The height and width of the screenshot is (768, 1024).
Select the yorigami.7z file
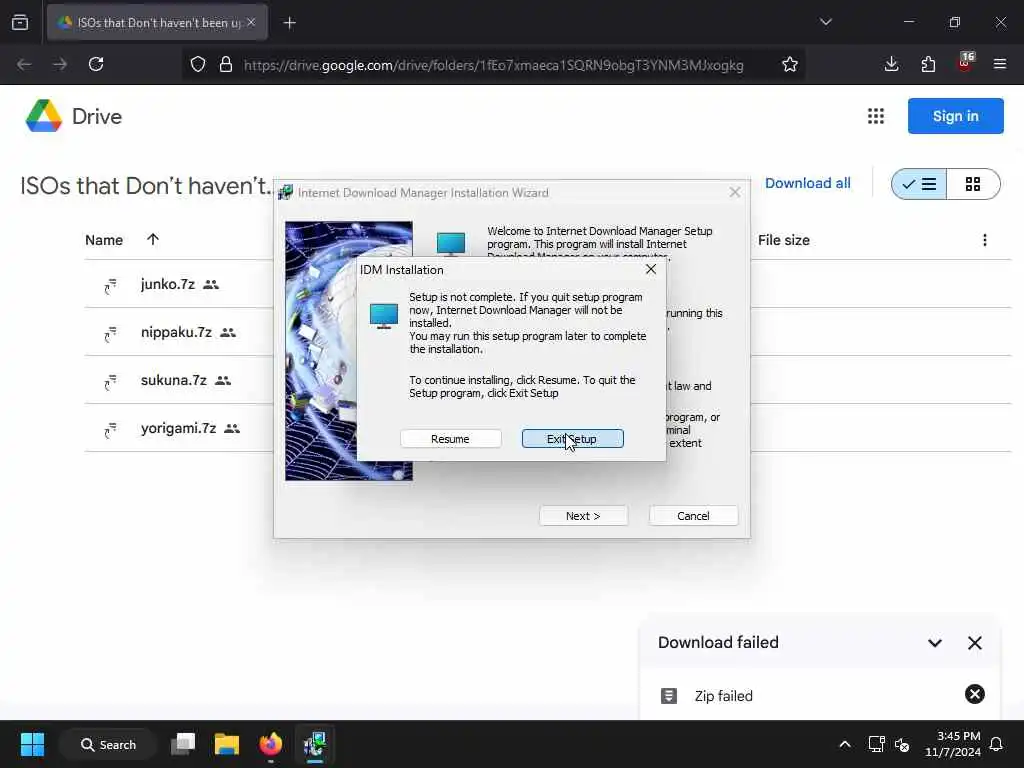point(178,428)
